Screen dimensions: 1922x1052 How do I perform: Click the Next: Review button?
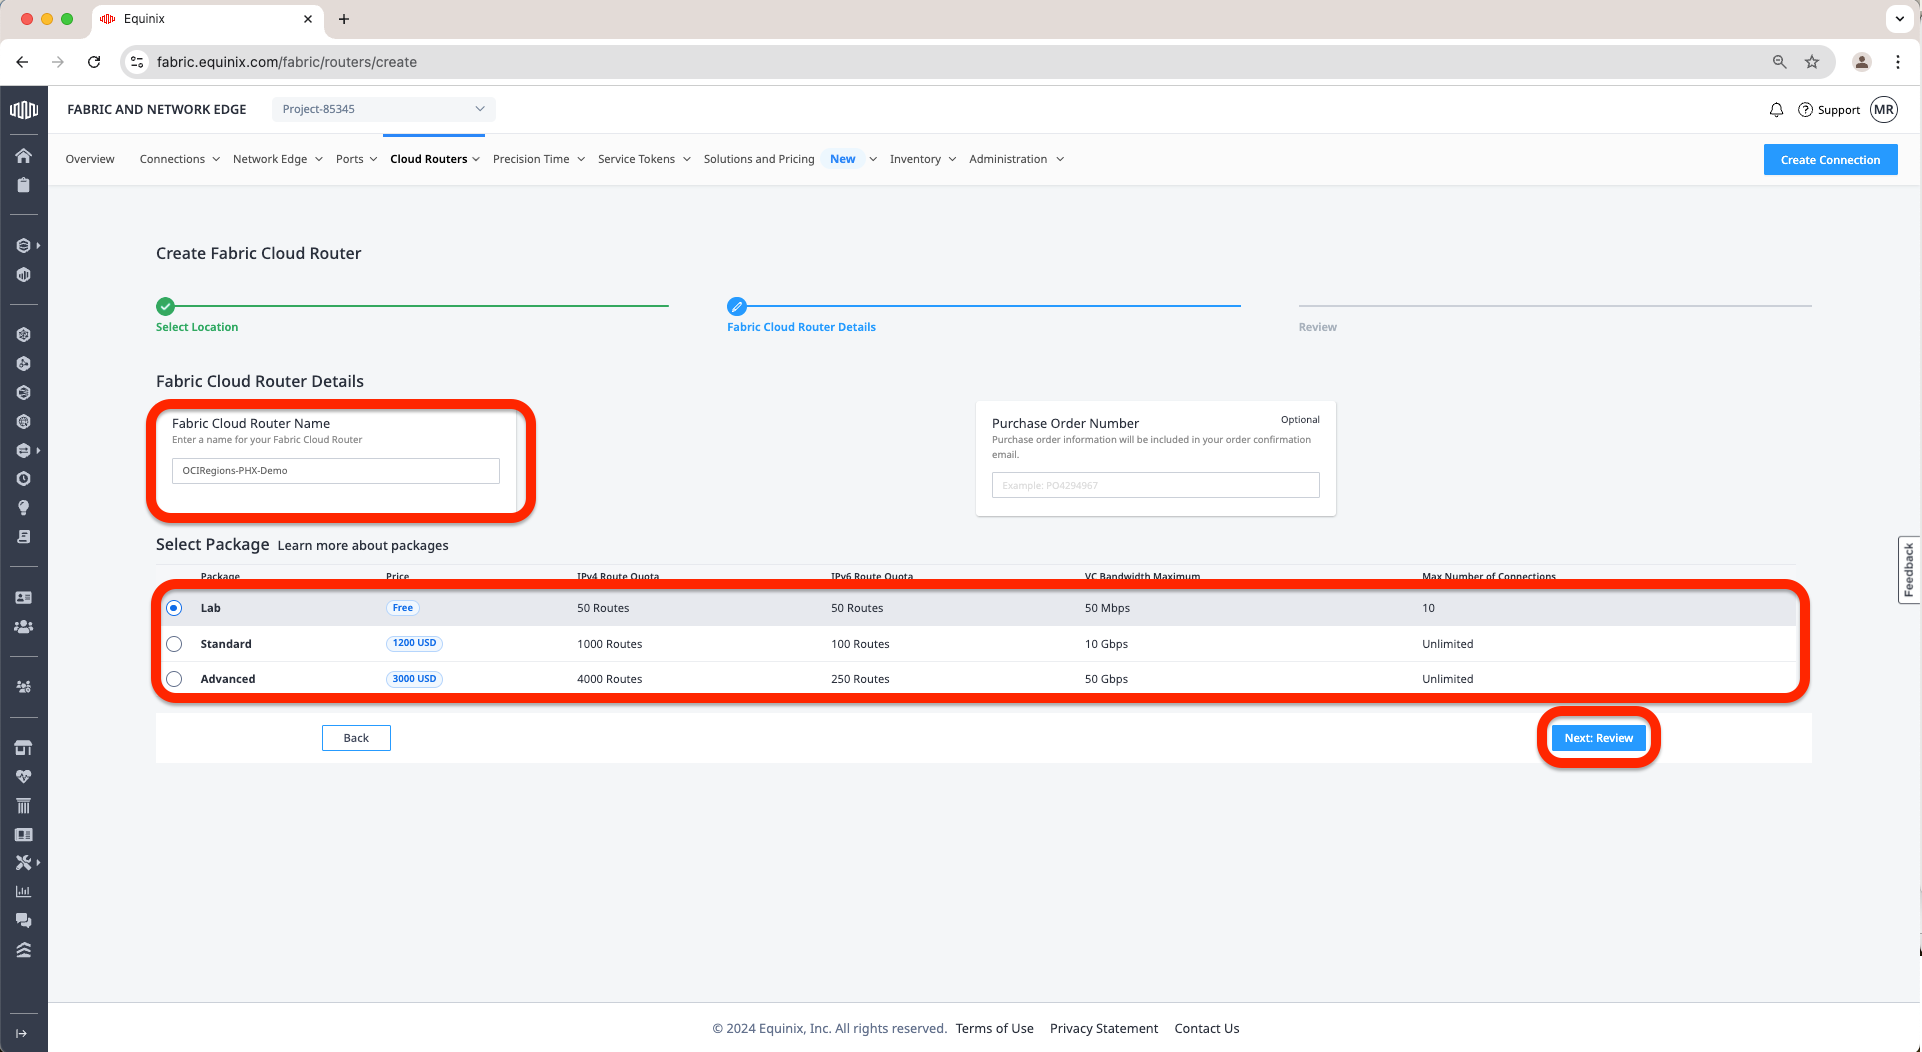1598,738
